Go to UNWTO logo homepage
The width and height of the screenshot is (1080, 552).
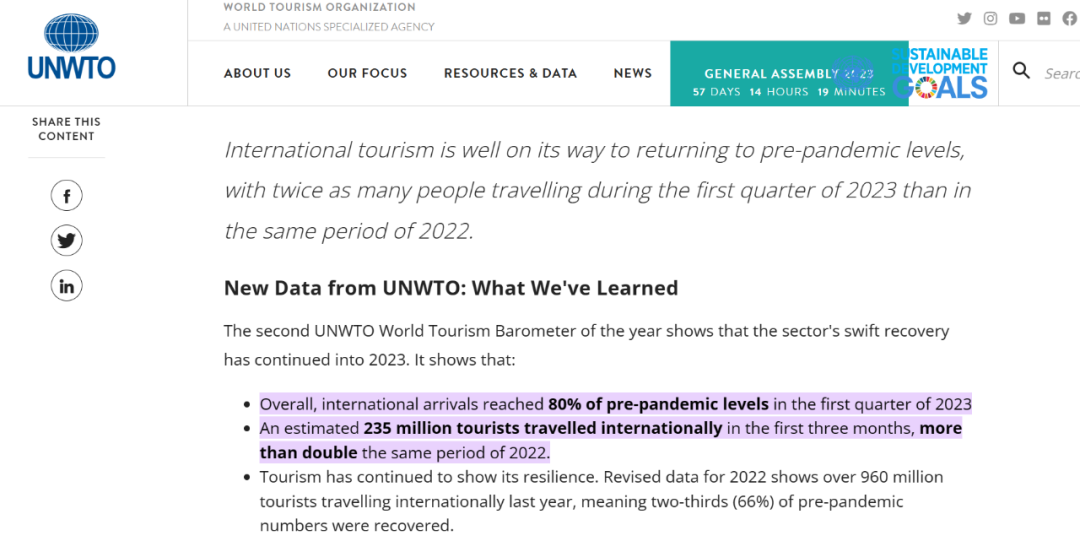(x=71, y=48)
